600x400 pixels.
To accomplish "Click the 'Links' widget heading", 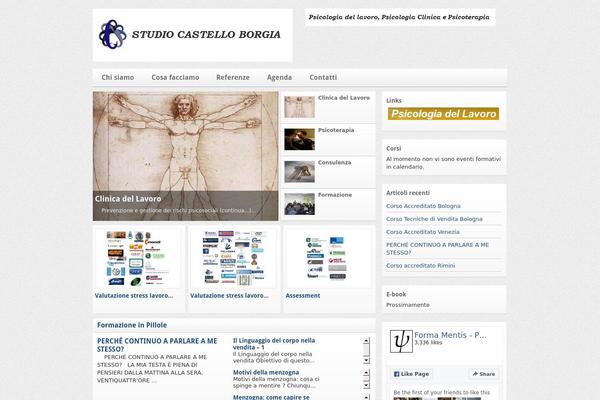I will [x=394, y=100].
